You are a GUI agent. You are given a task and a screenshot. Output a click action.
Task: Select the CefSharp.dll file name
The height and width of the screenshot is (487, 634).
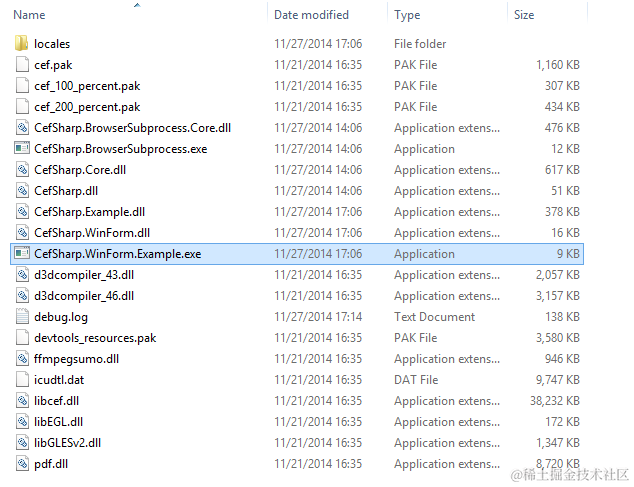click(66, 191)
